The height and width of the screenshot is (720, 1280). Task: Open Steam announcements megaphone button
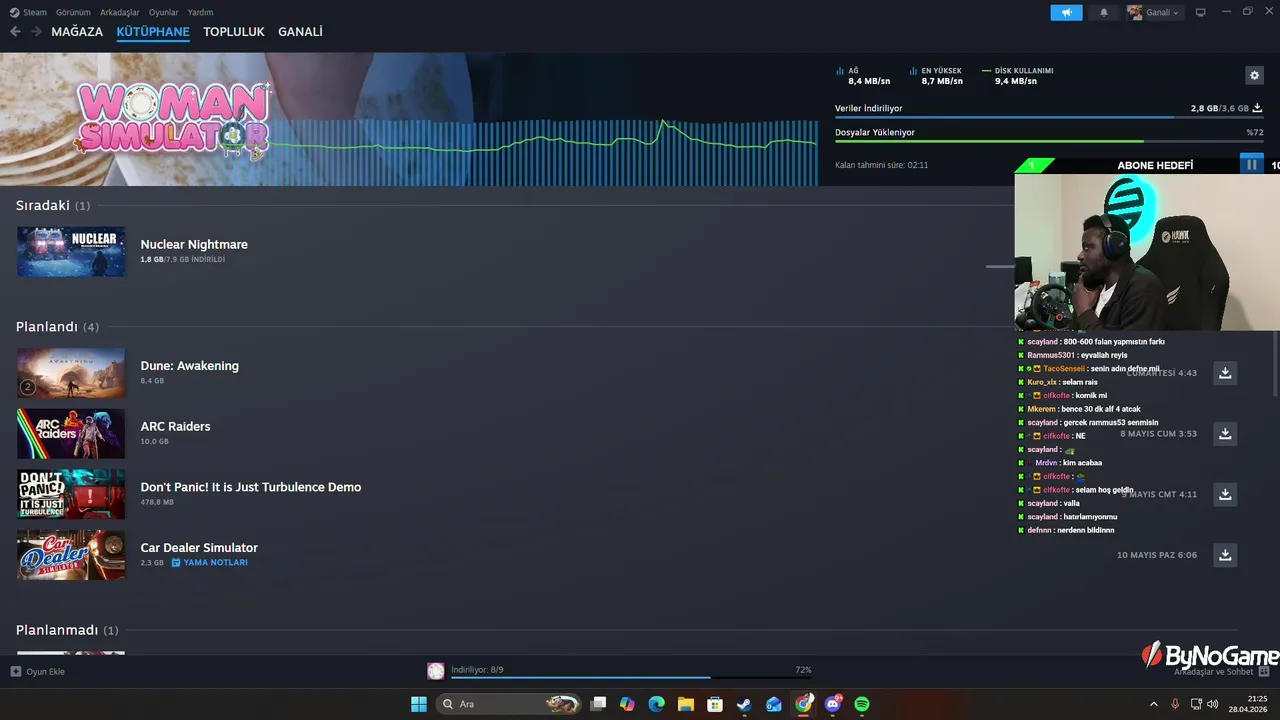pyautogui.click(x=1066, y=12)
